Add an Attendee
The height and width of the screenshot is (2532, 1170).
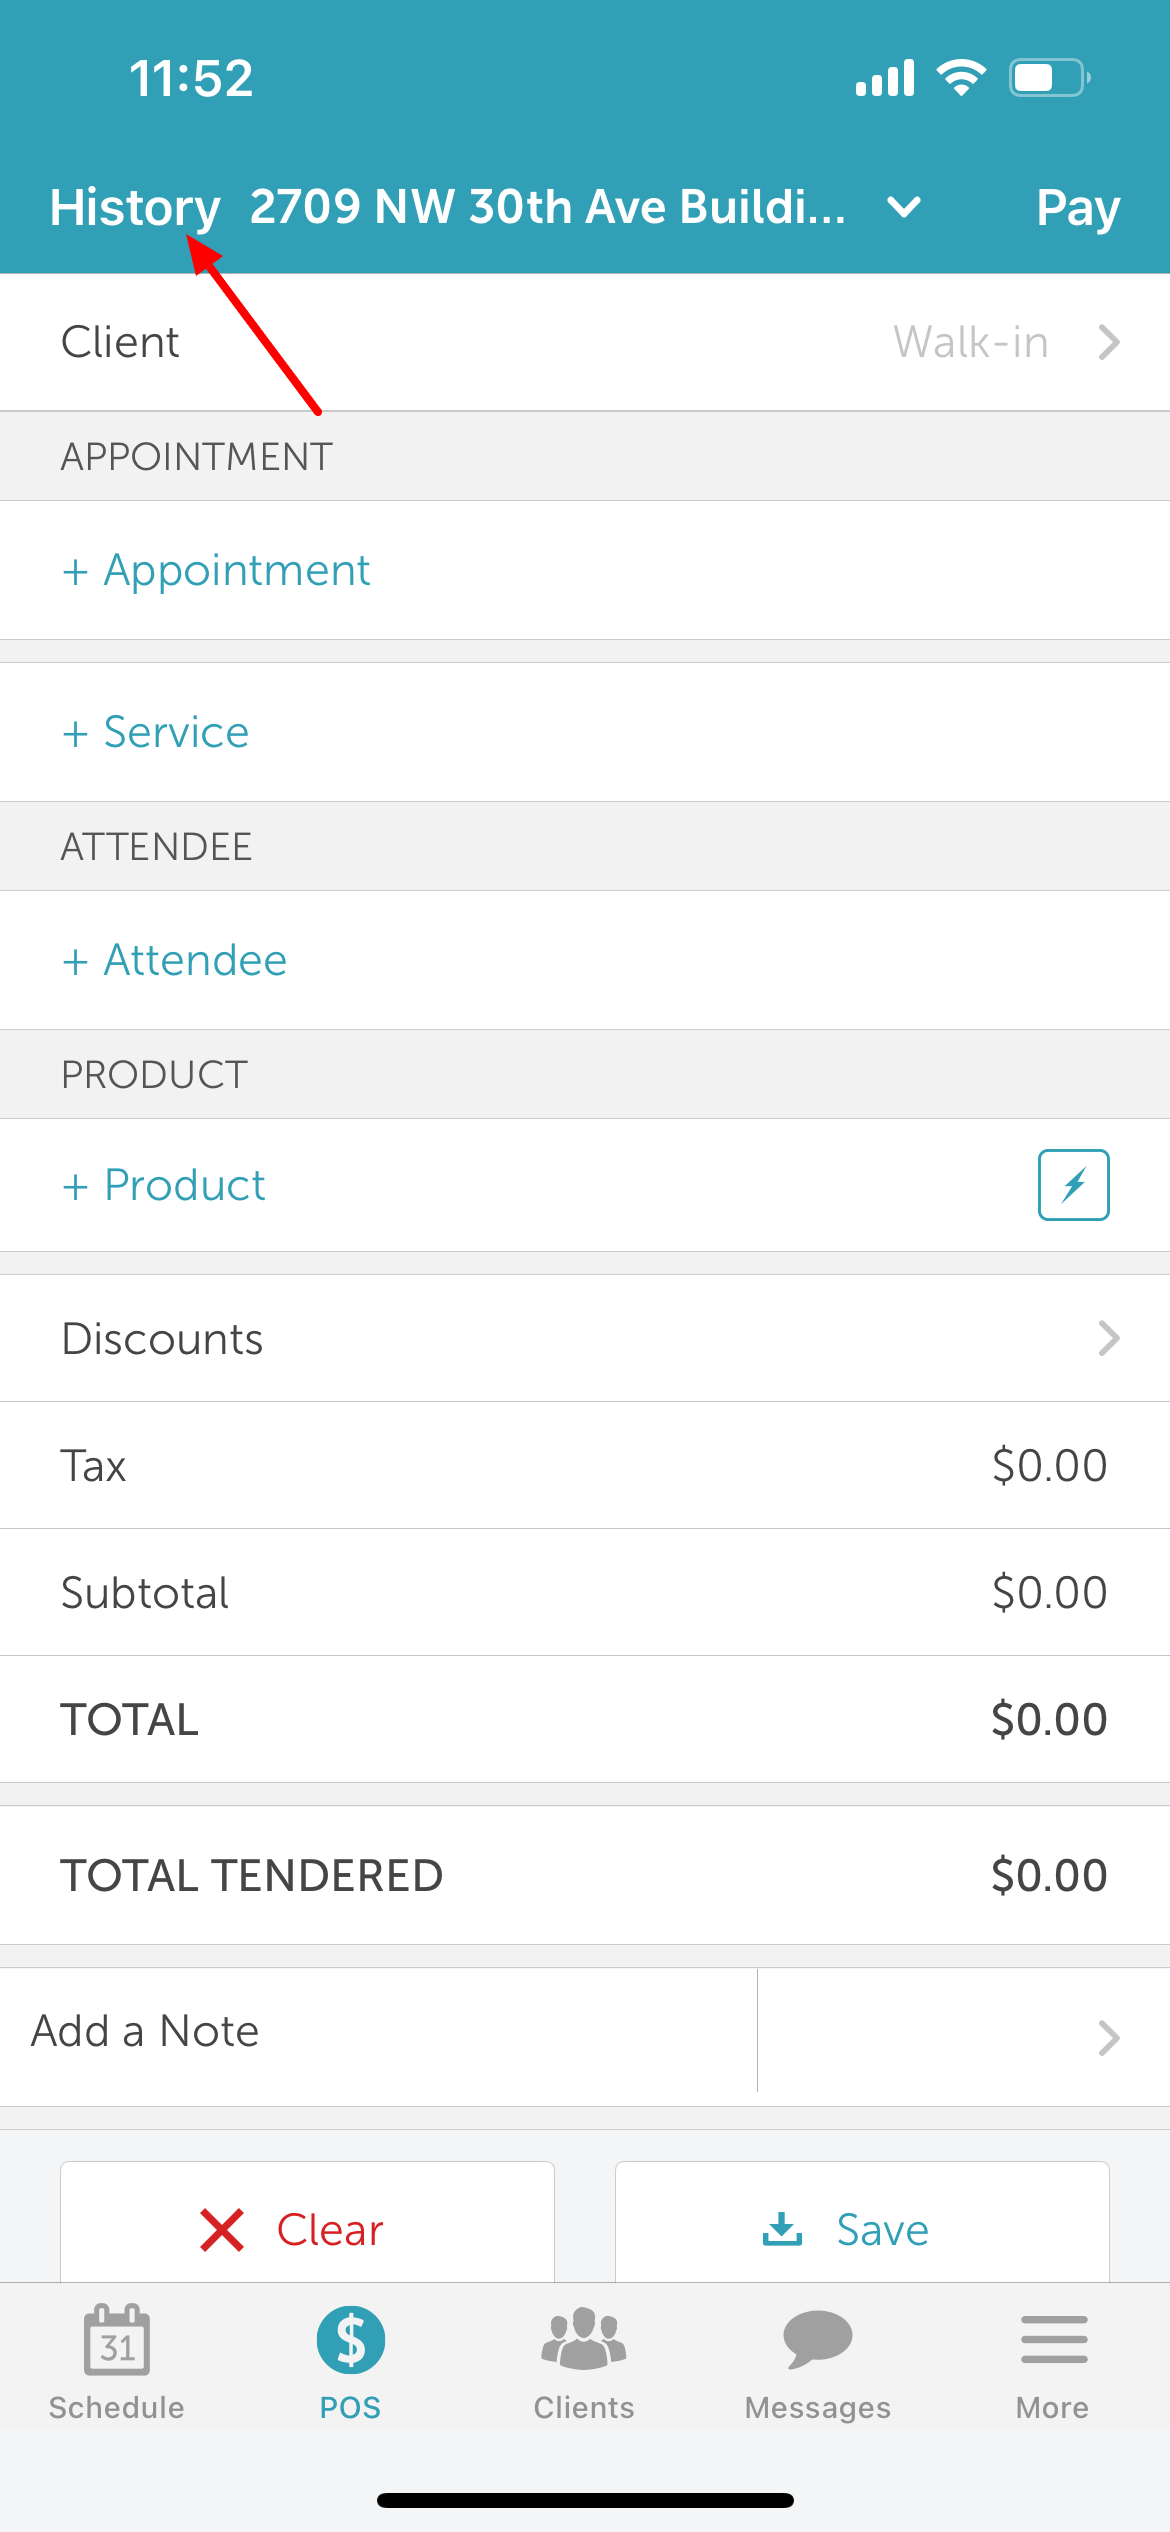(174, 960)
